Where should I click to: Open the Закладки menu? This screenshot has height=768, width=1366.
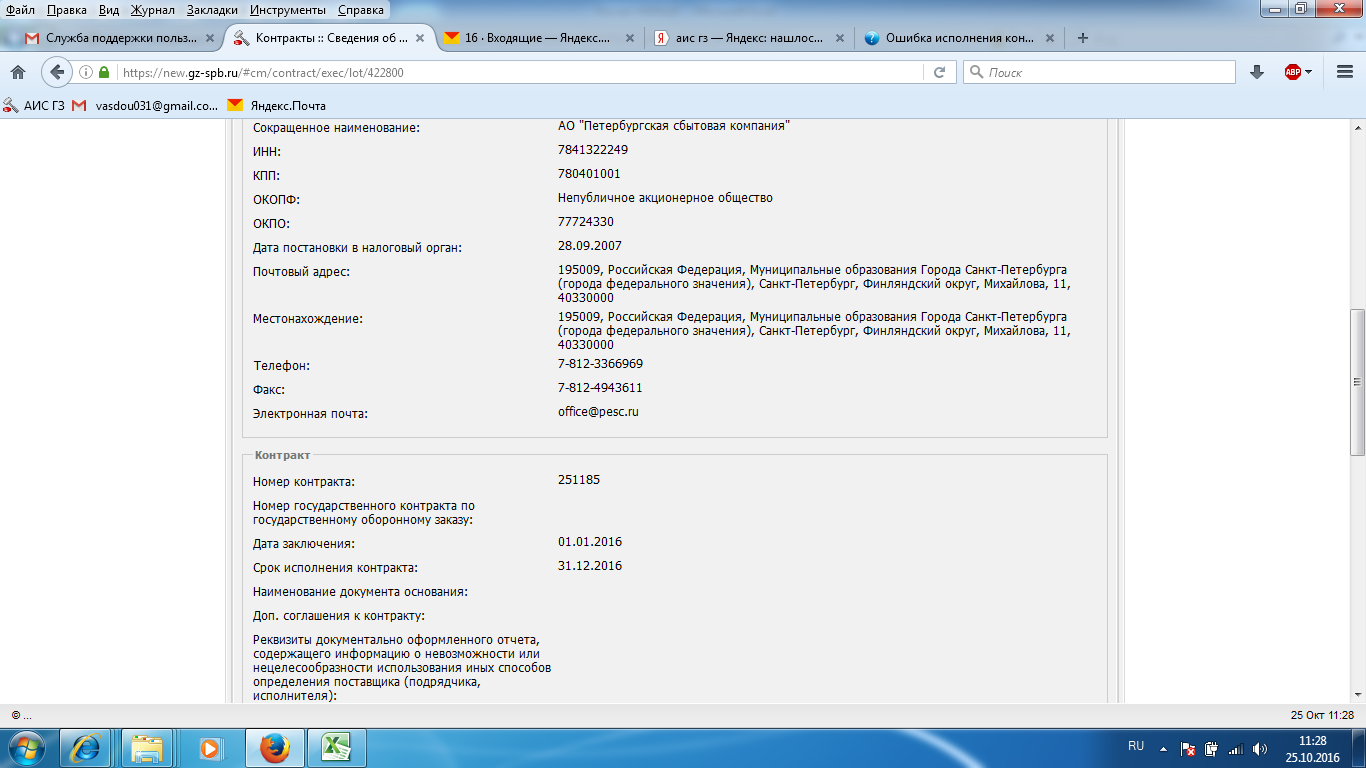point(212,10)
